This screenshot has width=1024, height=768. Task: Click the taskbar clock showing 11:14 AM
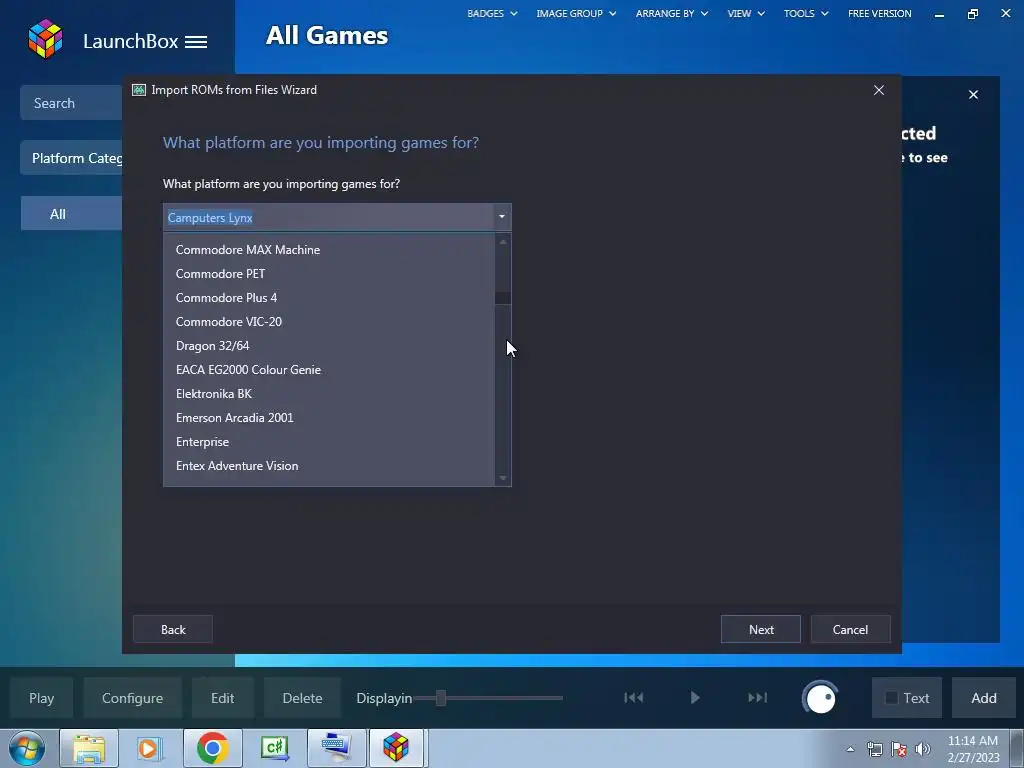(x=973, y=749)
